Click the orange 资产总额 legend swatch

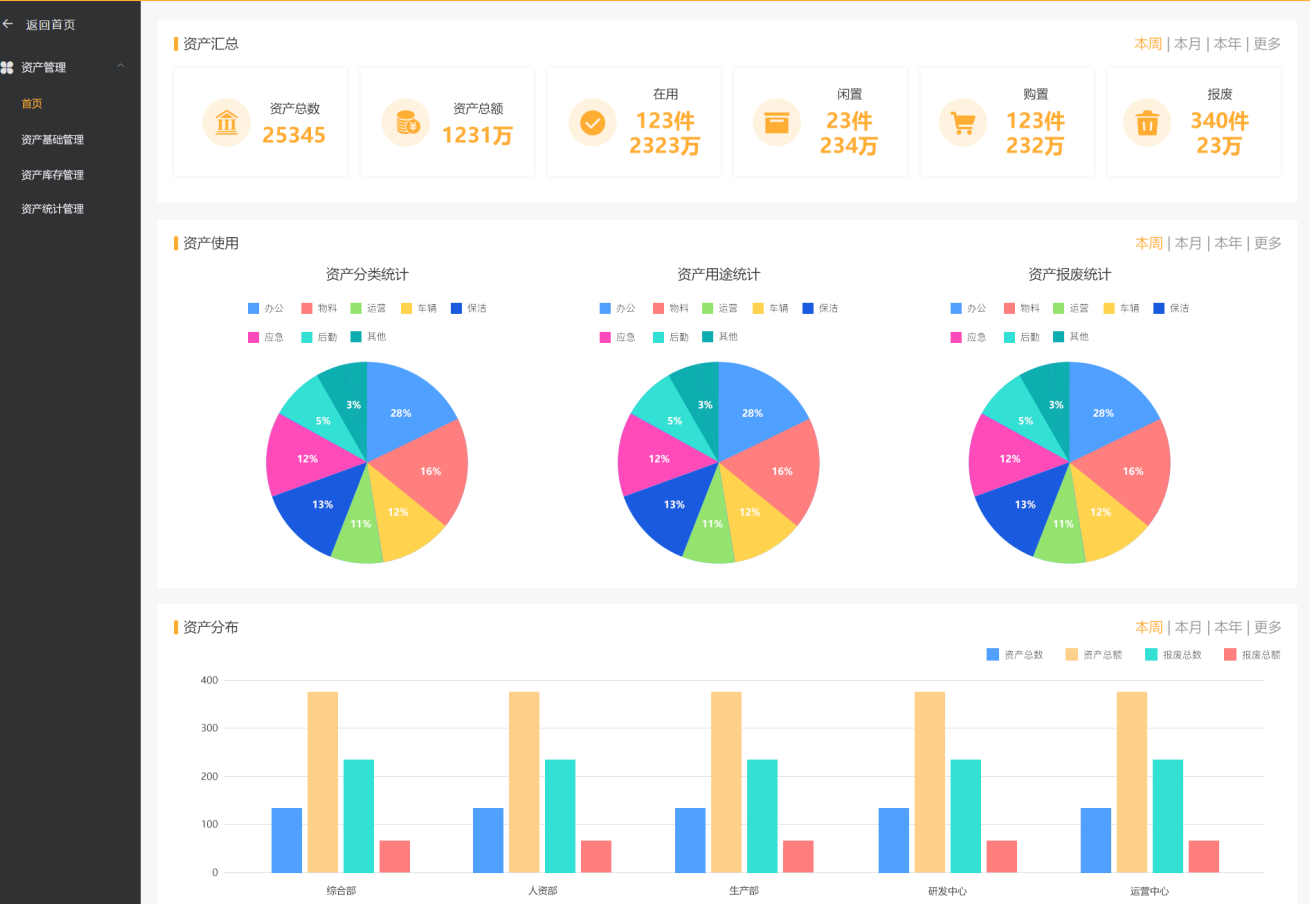[1071, 654]
